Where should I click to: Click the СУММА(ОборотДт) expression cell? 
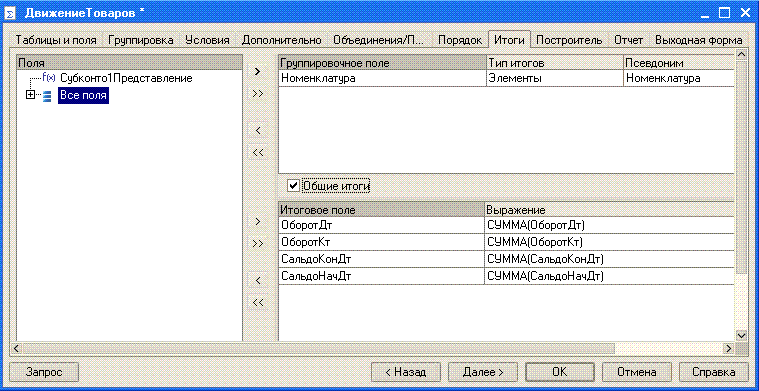click(609, 225)
